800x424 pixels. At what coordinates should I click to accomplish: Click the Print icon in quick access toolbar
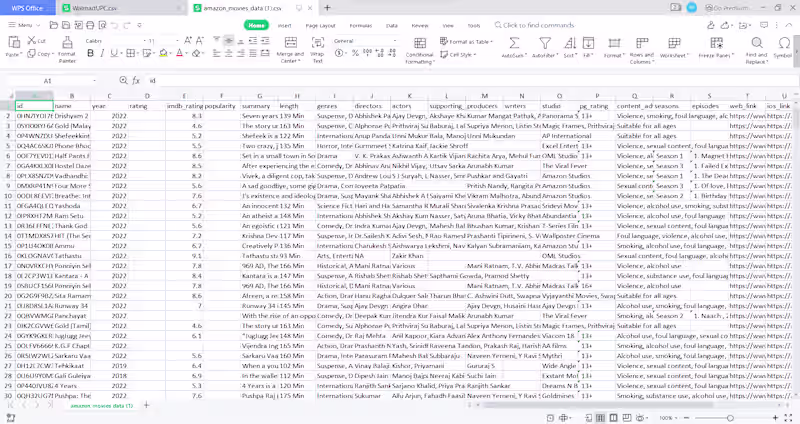90,25
